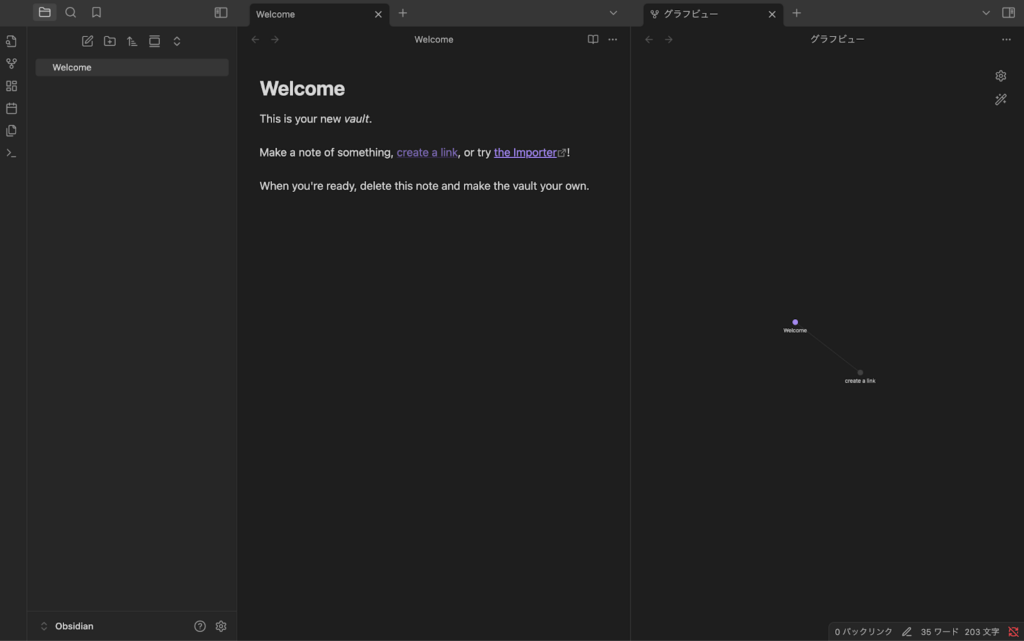This screenshot has height=641, width=1024.
Task: Toggle editing mode pencil in status bar
Action: pyautogui.click(x=906, y=632)
